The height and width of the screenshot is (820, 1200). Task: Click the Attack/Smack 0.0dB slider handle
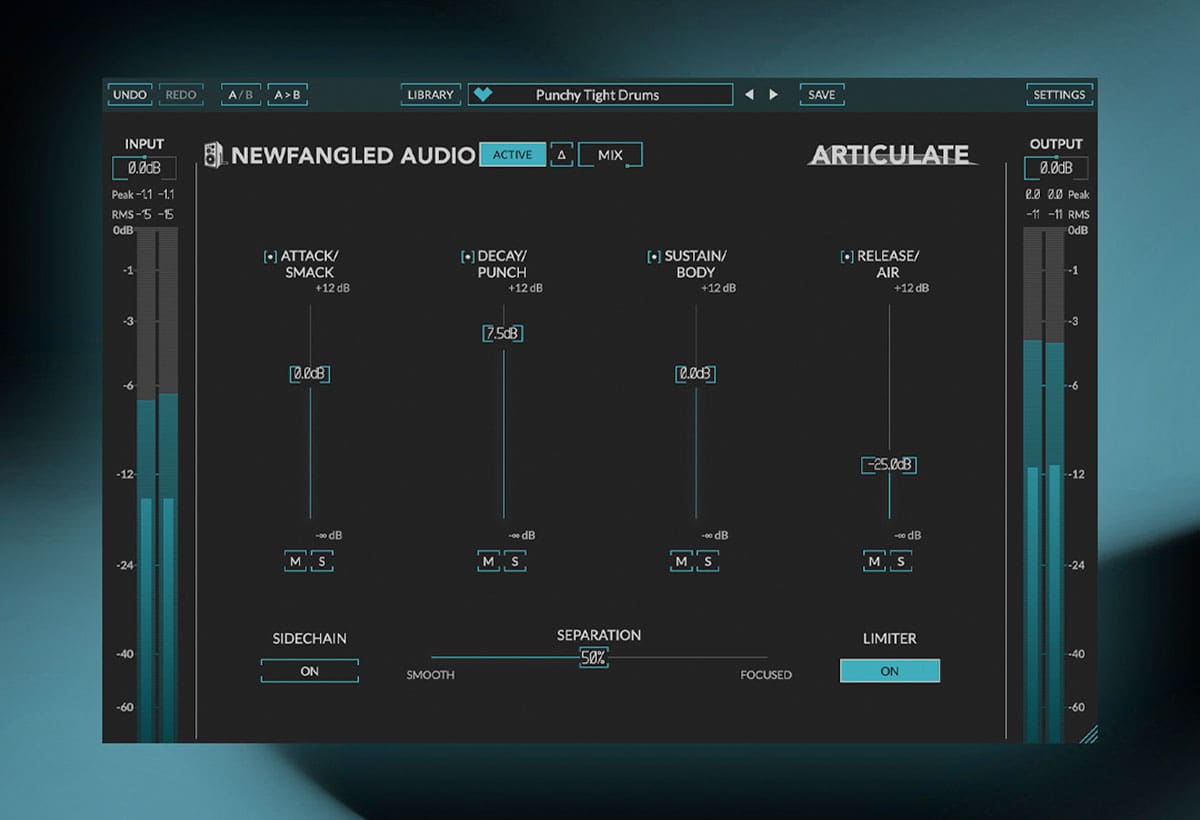click(310, 374)
